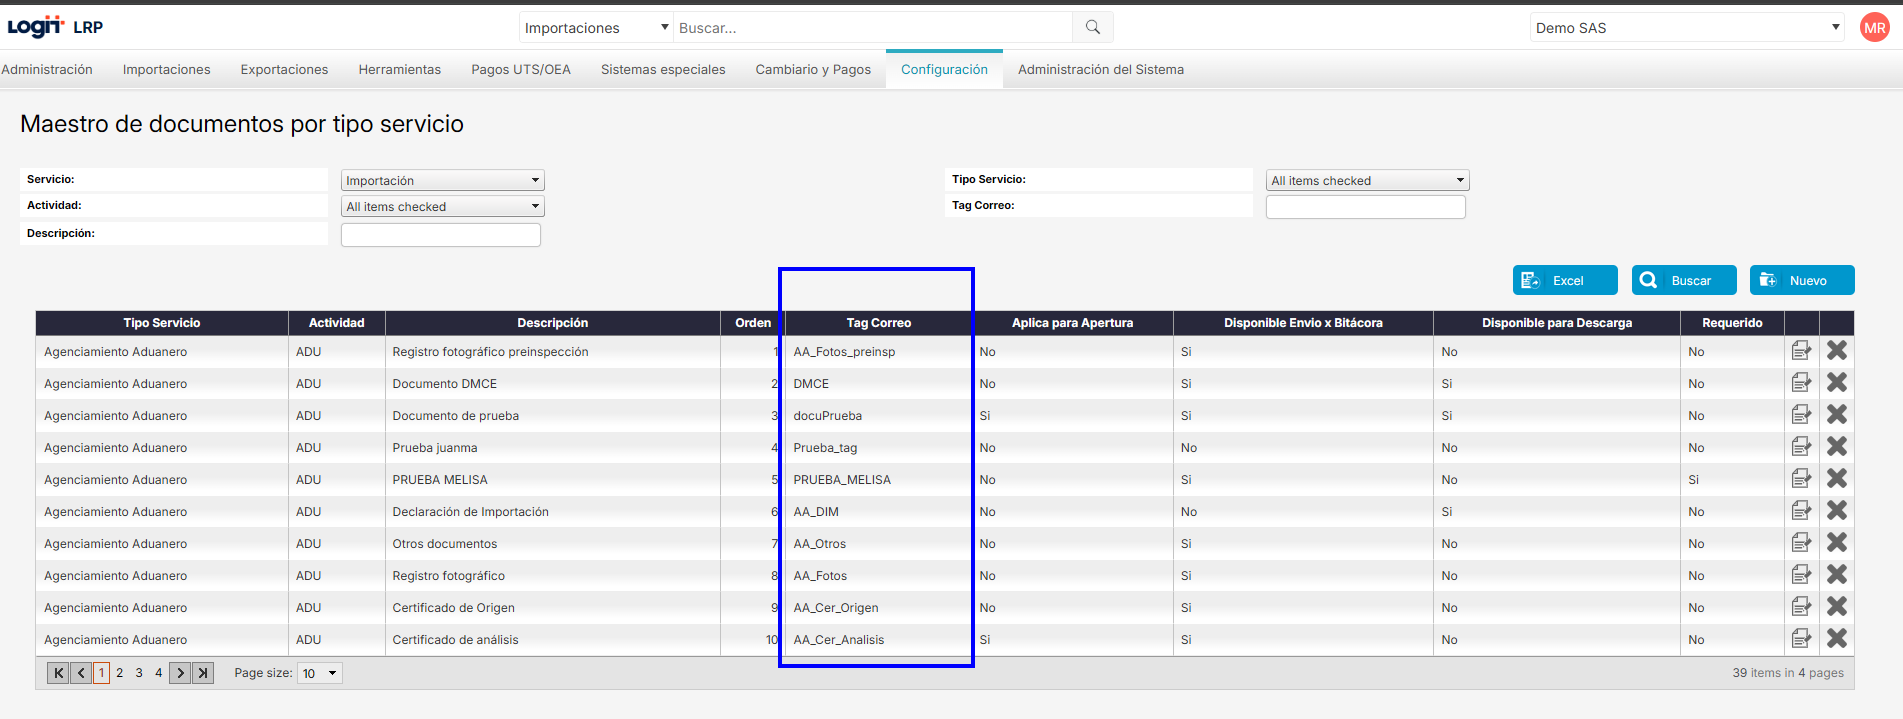
Task: Edit the AA_Fotos Registro fotográfico row
Action: [x=1801, y=575]
